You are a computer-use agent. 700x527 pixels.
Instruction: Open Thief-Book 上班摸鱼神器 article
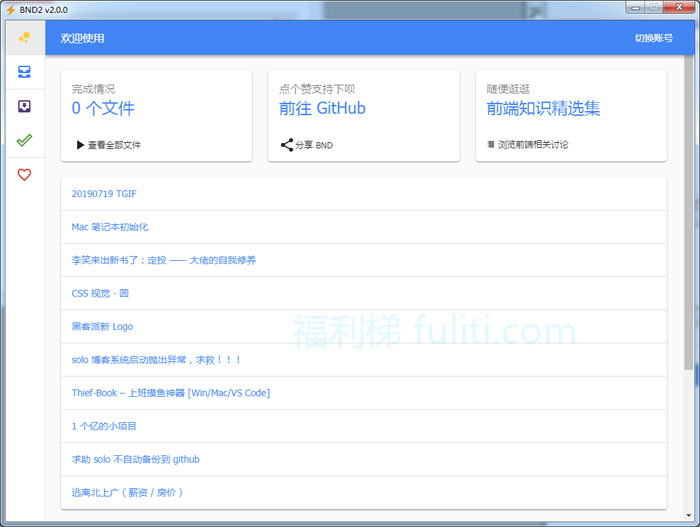tap(170, 393)
